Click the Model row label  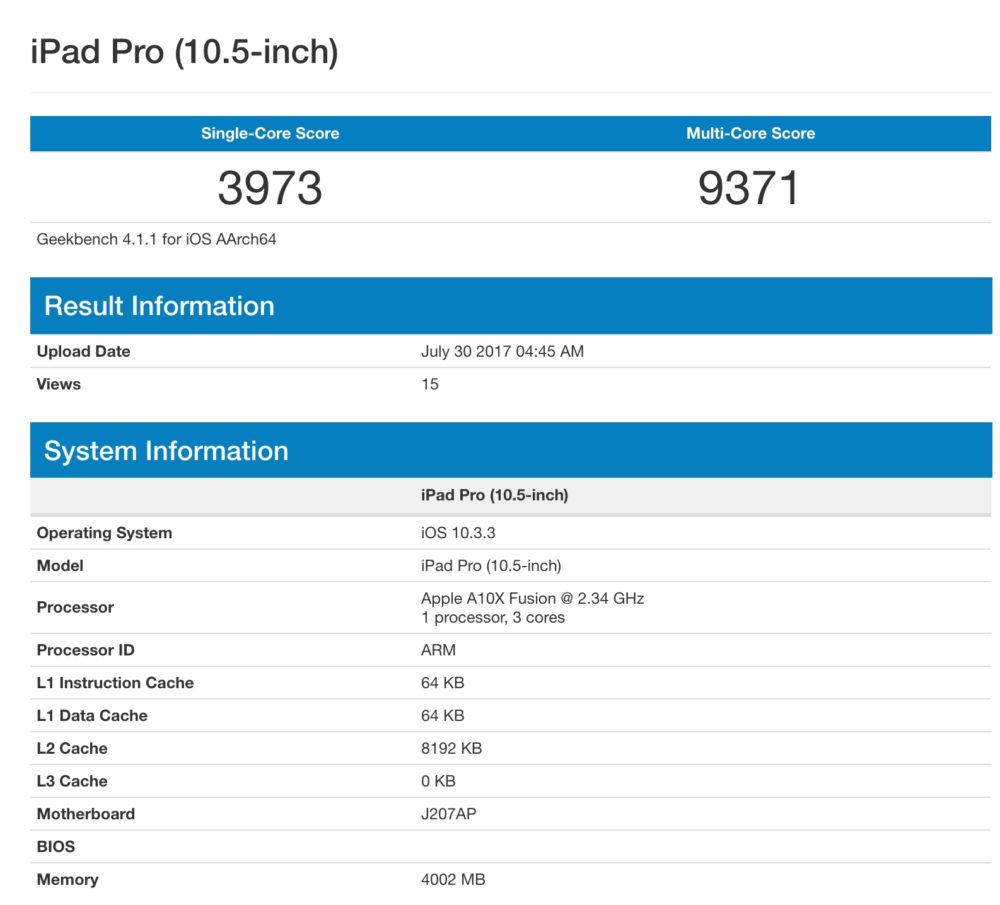click(x=60, y=566)
